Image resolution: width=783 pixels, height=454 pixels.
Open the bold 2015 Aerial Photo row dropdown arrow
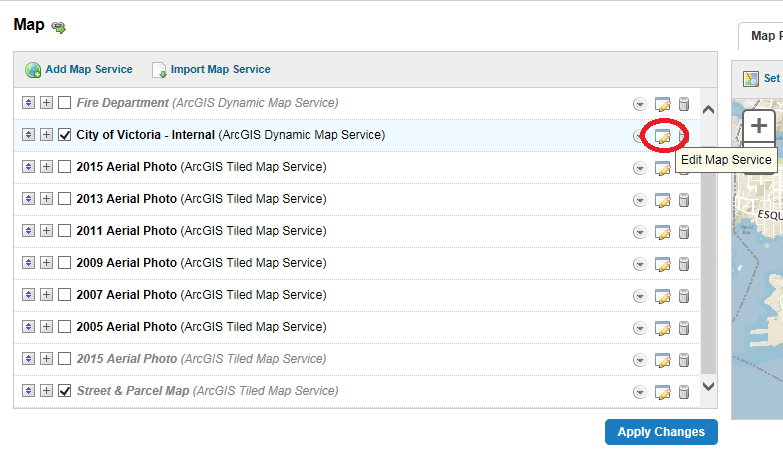pyautogui.click(x=640, y=168)
